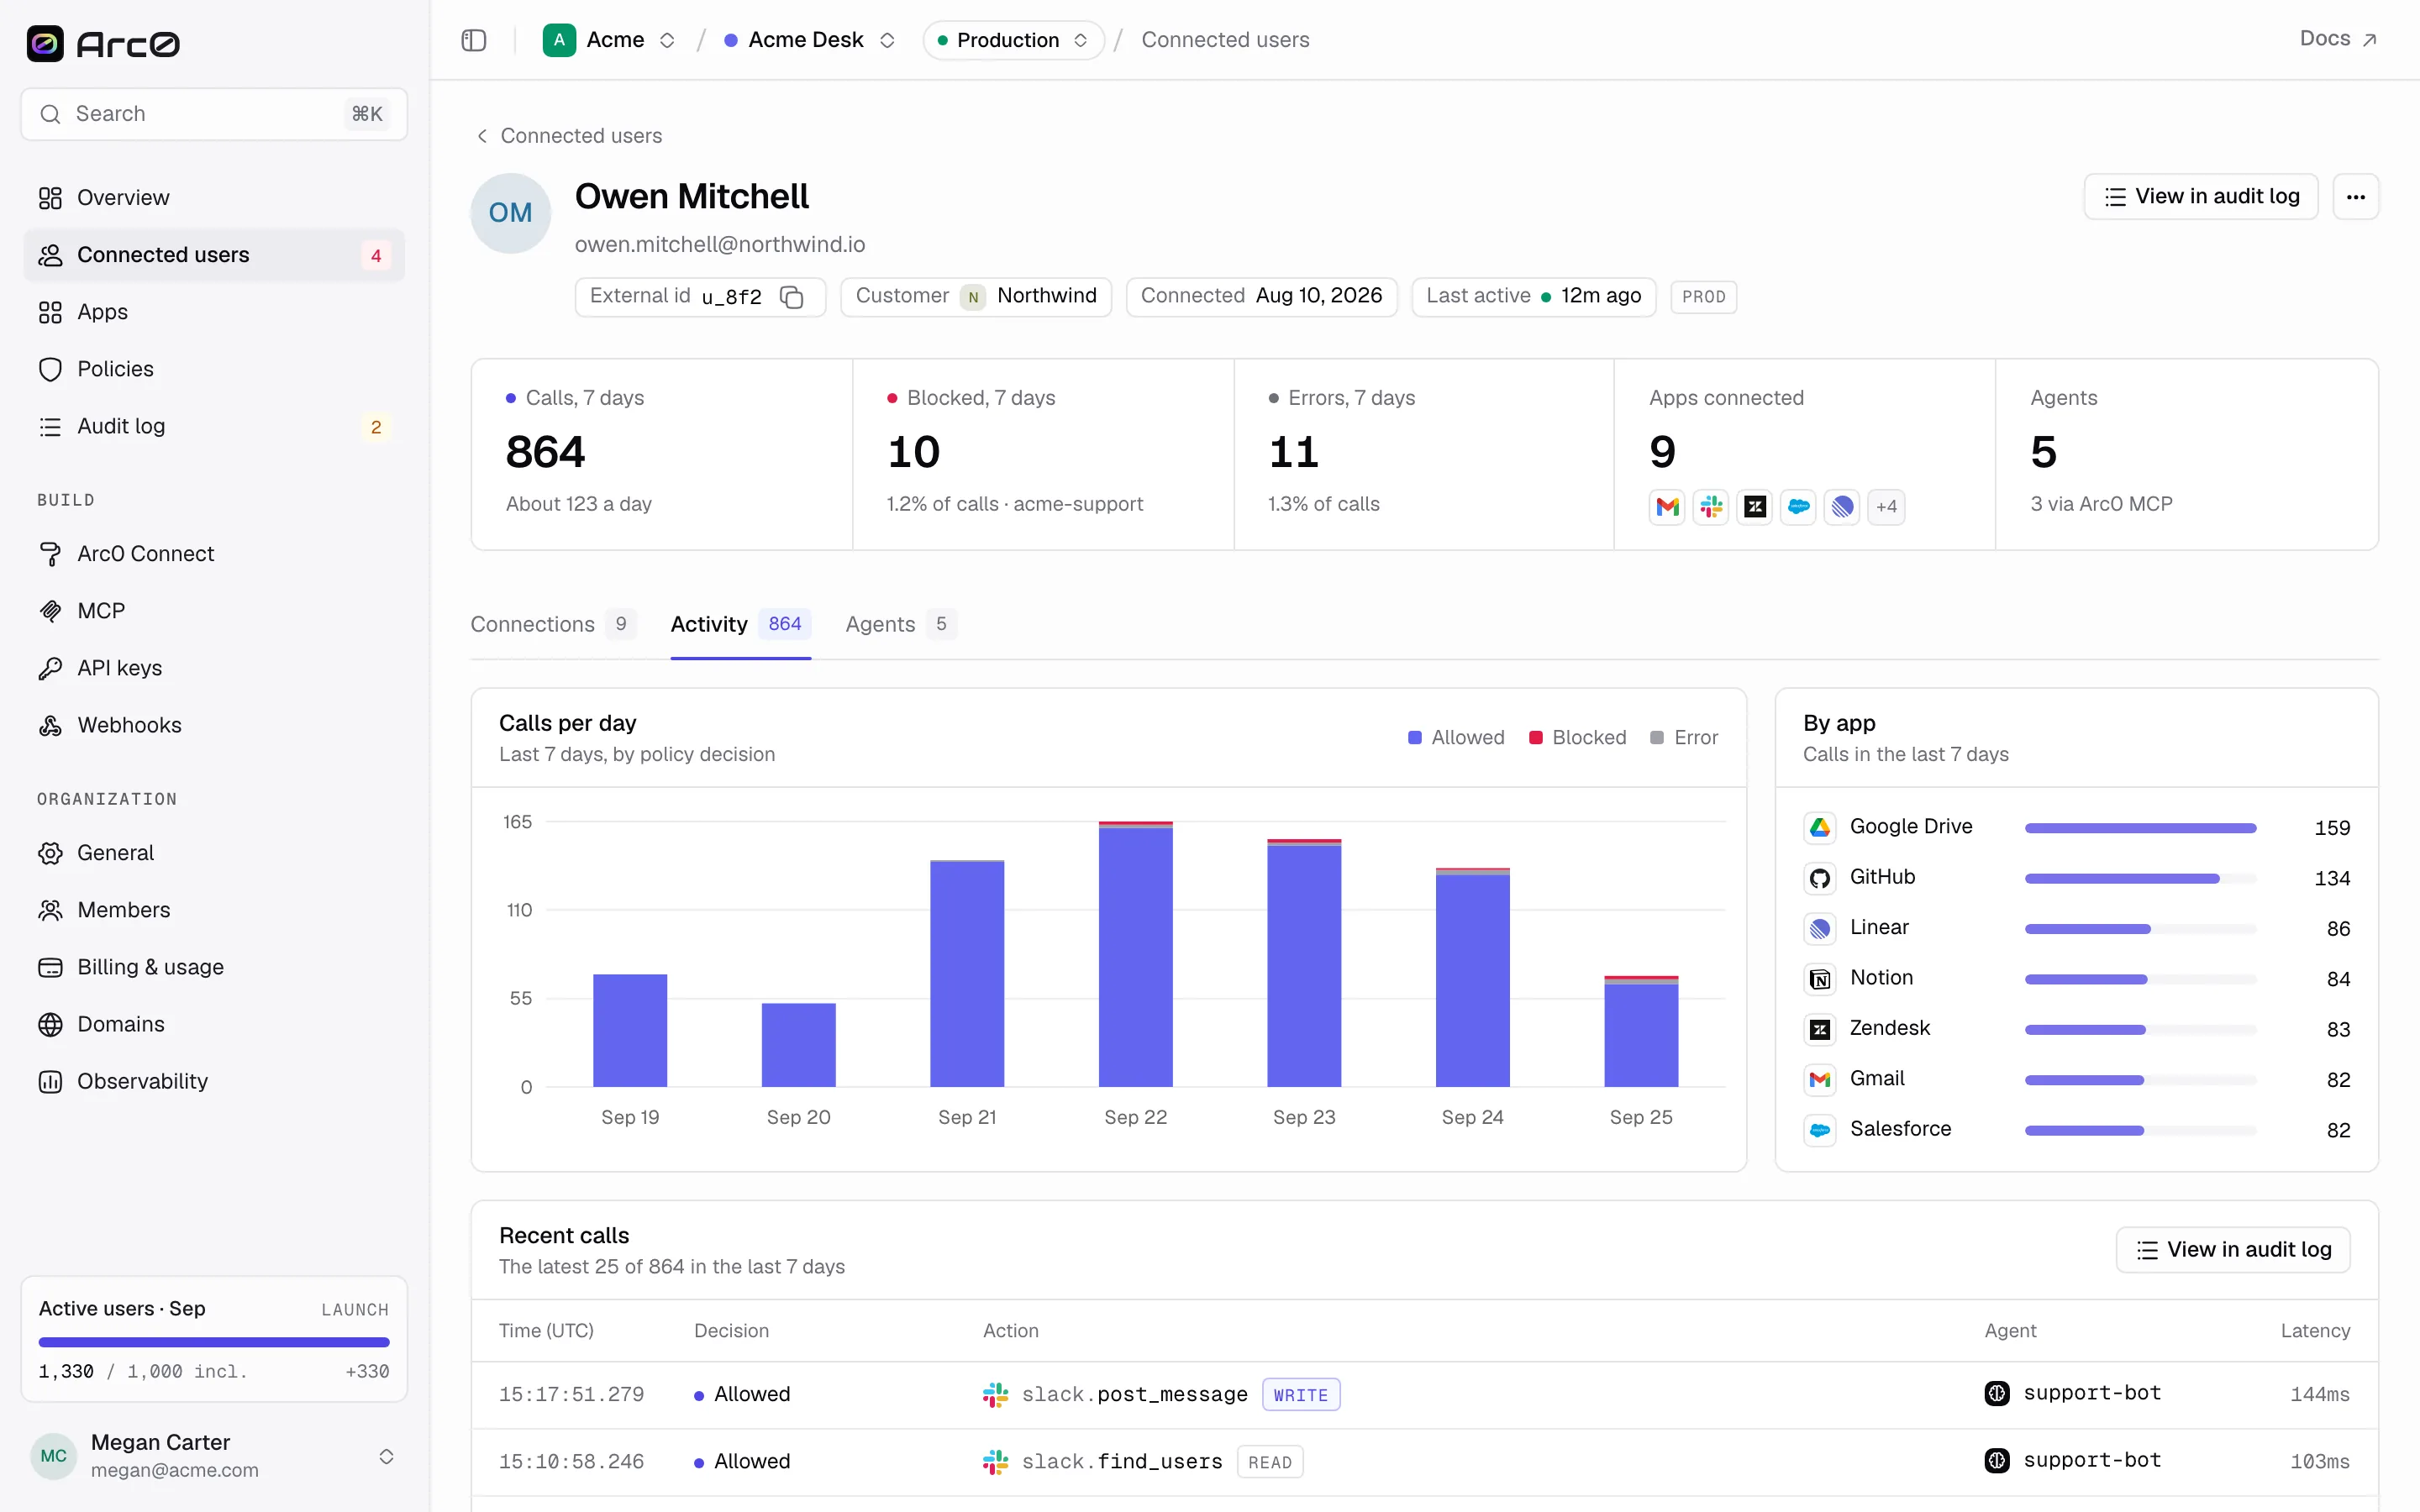Viewport: 2420px width, 1512px height.
Task: Click the Sep 19 bar in chart
Action: [630, 1031]
